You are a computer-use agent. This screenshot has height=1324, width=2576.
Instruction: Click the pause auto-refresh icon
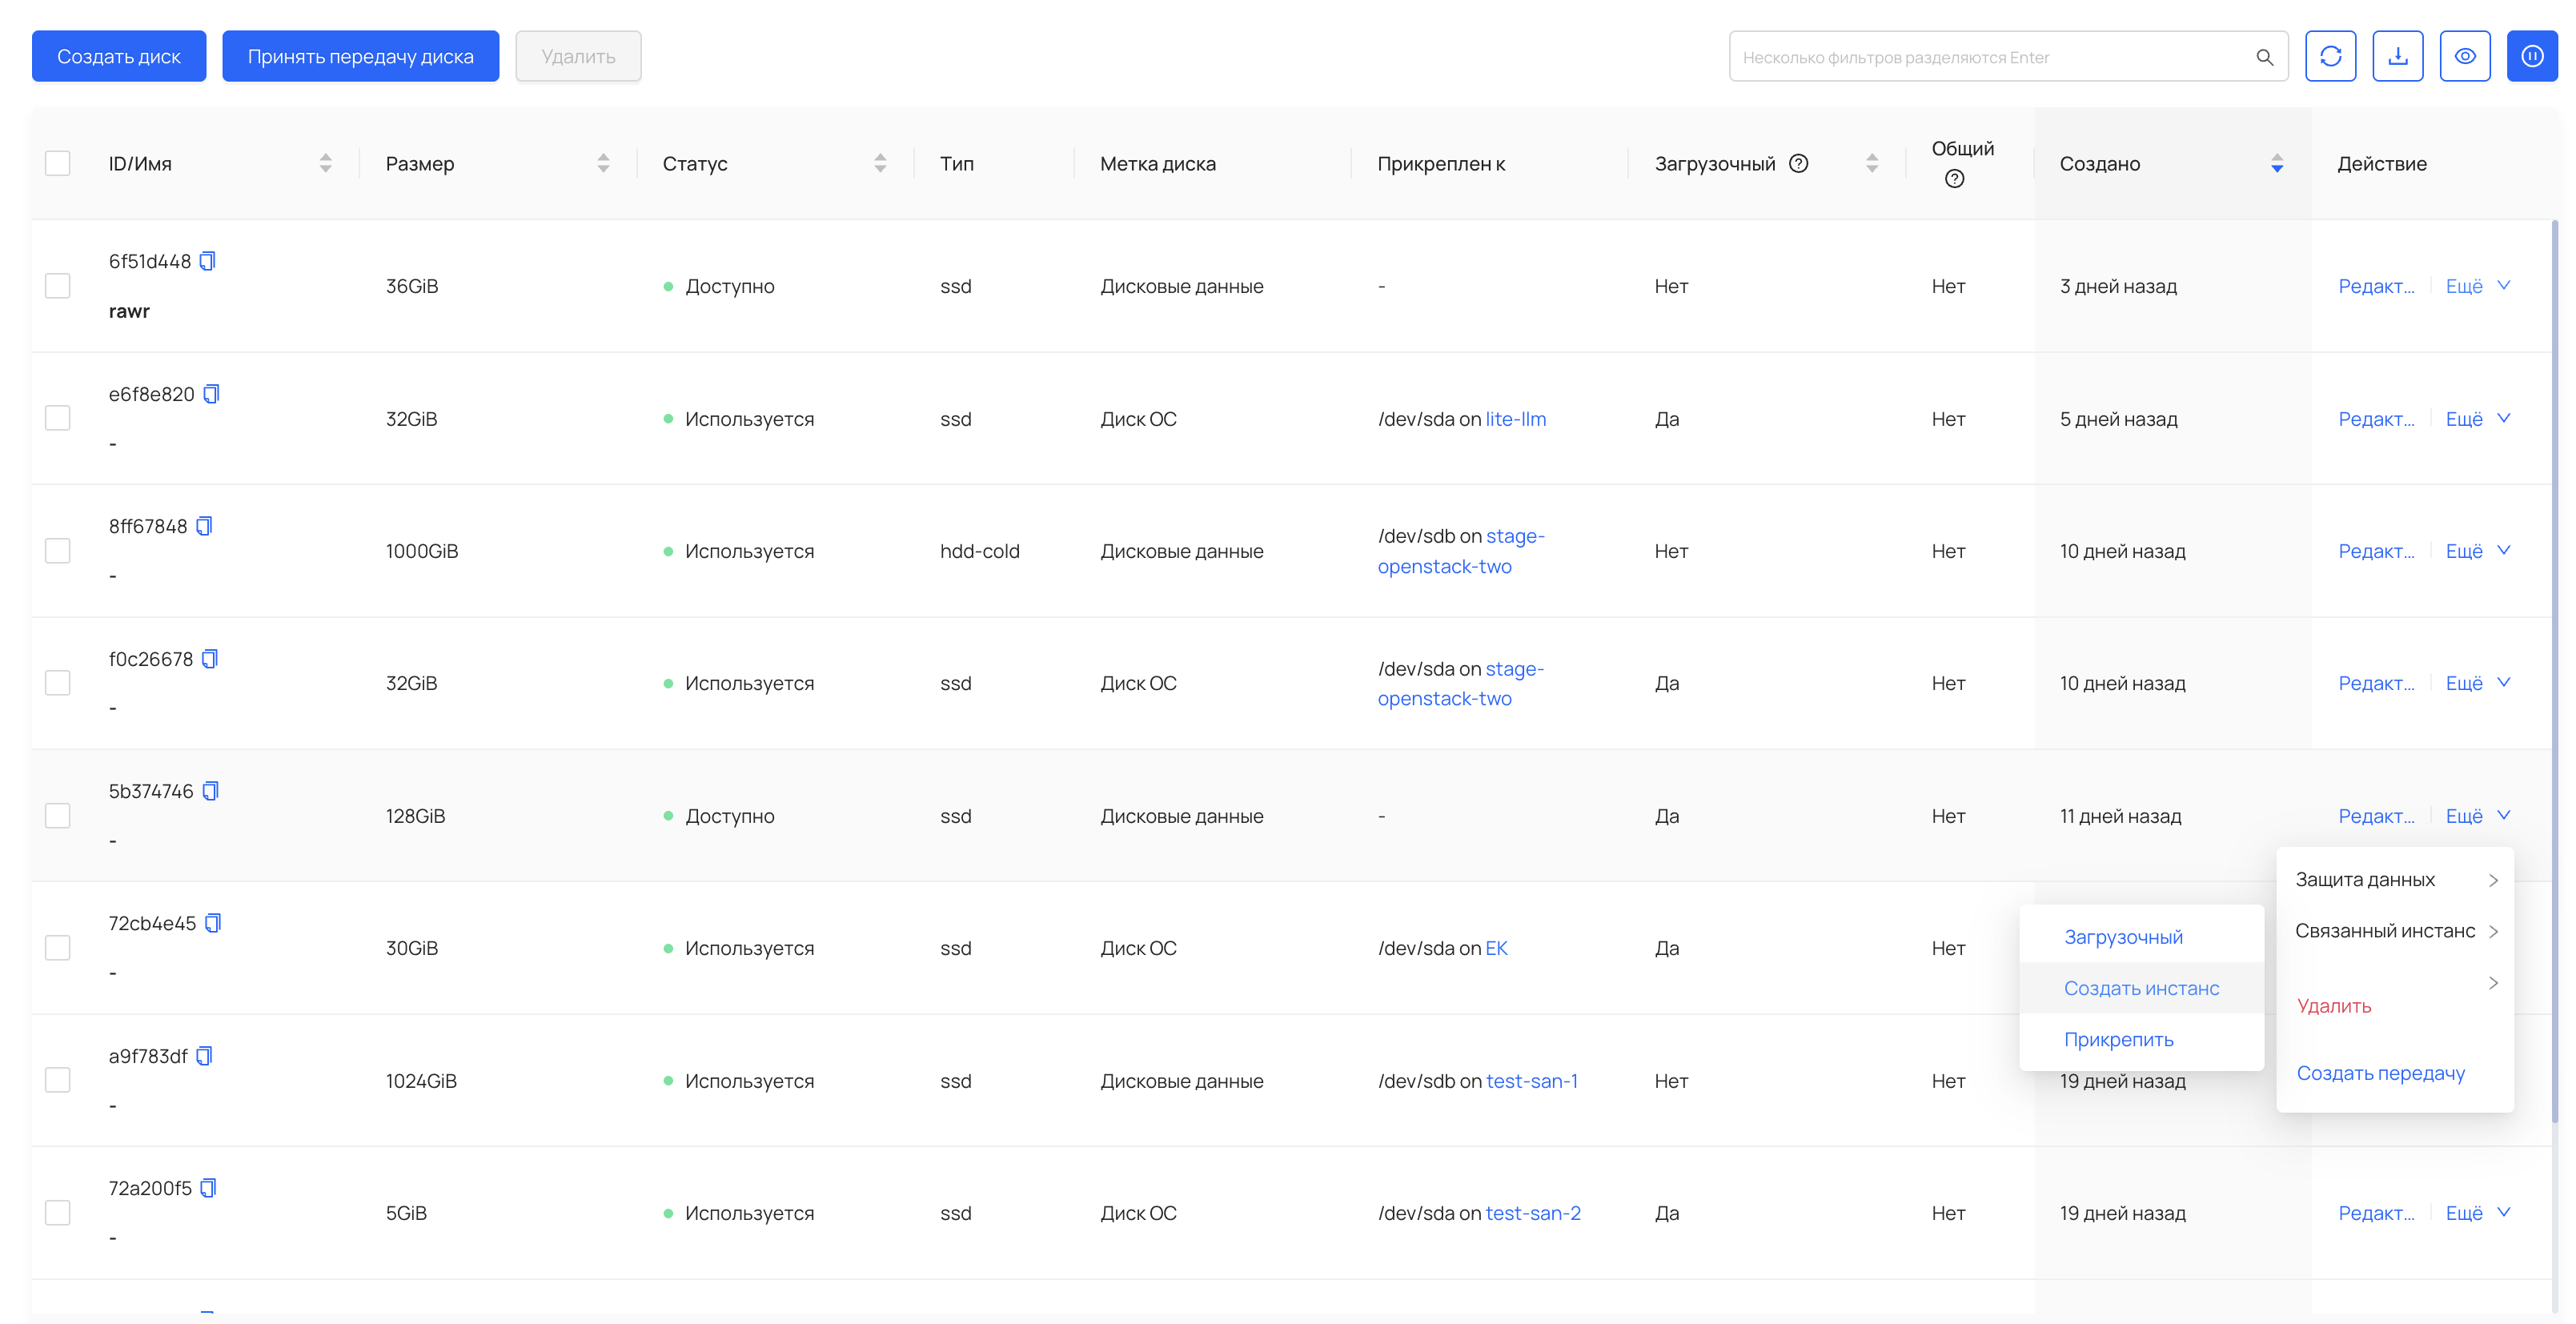tap(2531, 56)
